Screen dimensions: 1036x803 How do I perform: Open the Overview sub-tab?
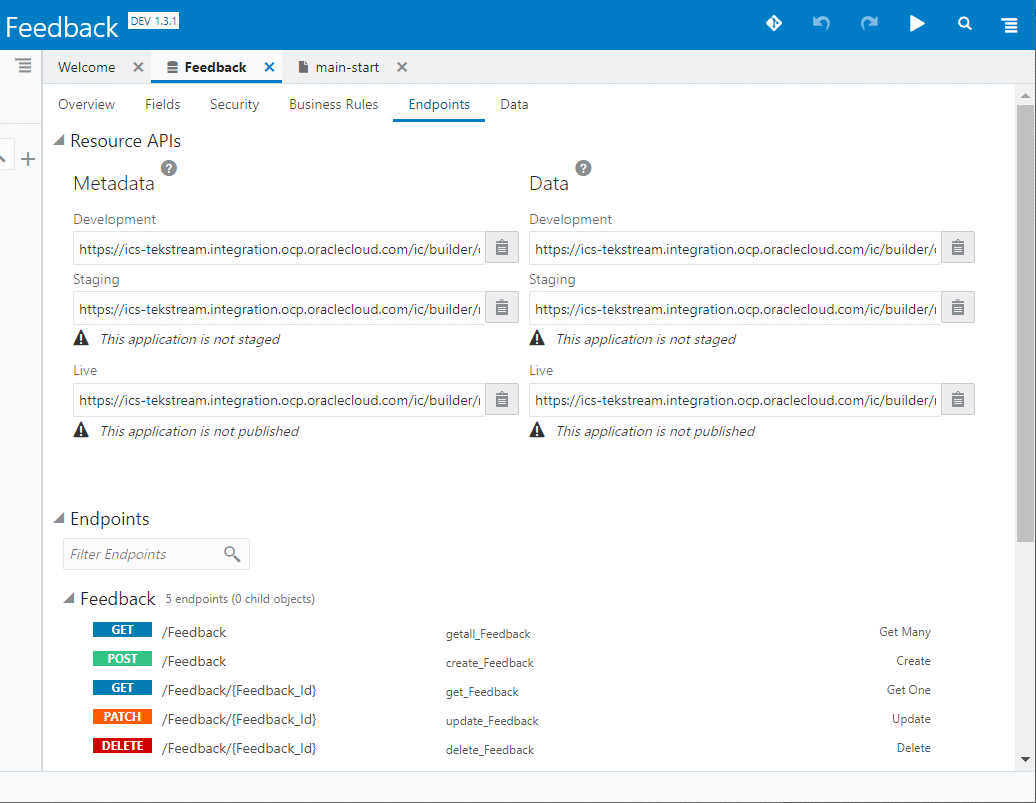87,104
